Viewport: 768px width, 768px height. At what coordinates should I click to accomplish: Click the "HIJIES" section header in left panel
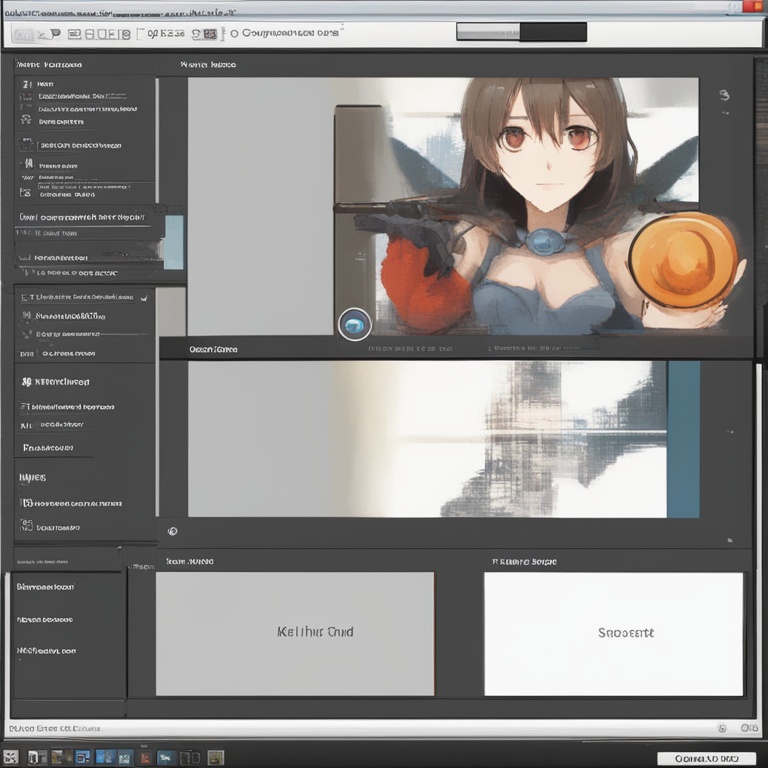(x=32, y=478)
